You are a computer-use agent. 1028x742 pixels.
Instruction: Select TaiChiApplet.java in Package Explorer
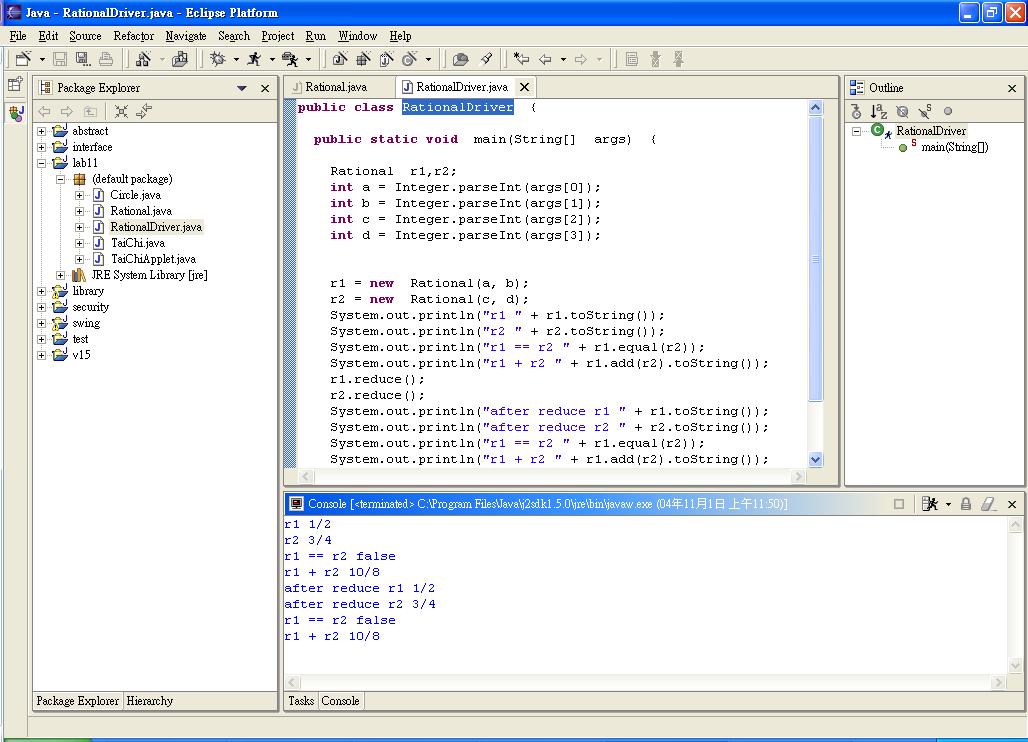coord(153,259)
